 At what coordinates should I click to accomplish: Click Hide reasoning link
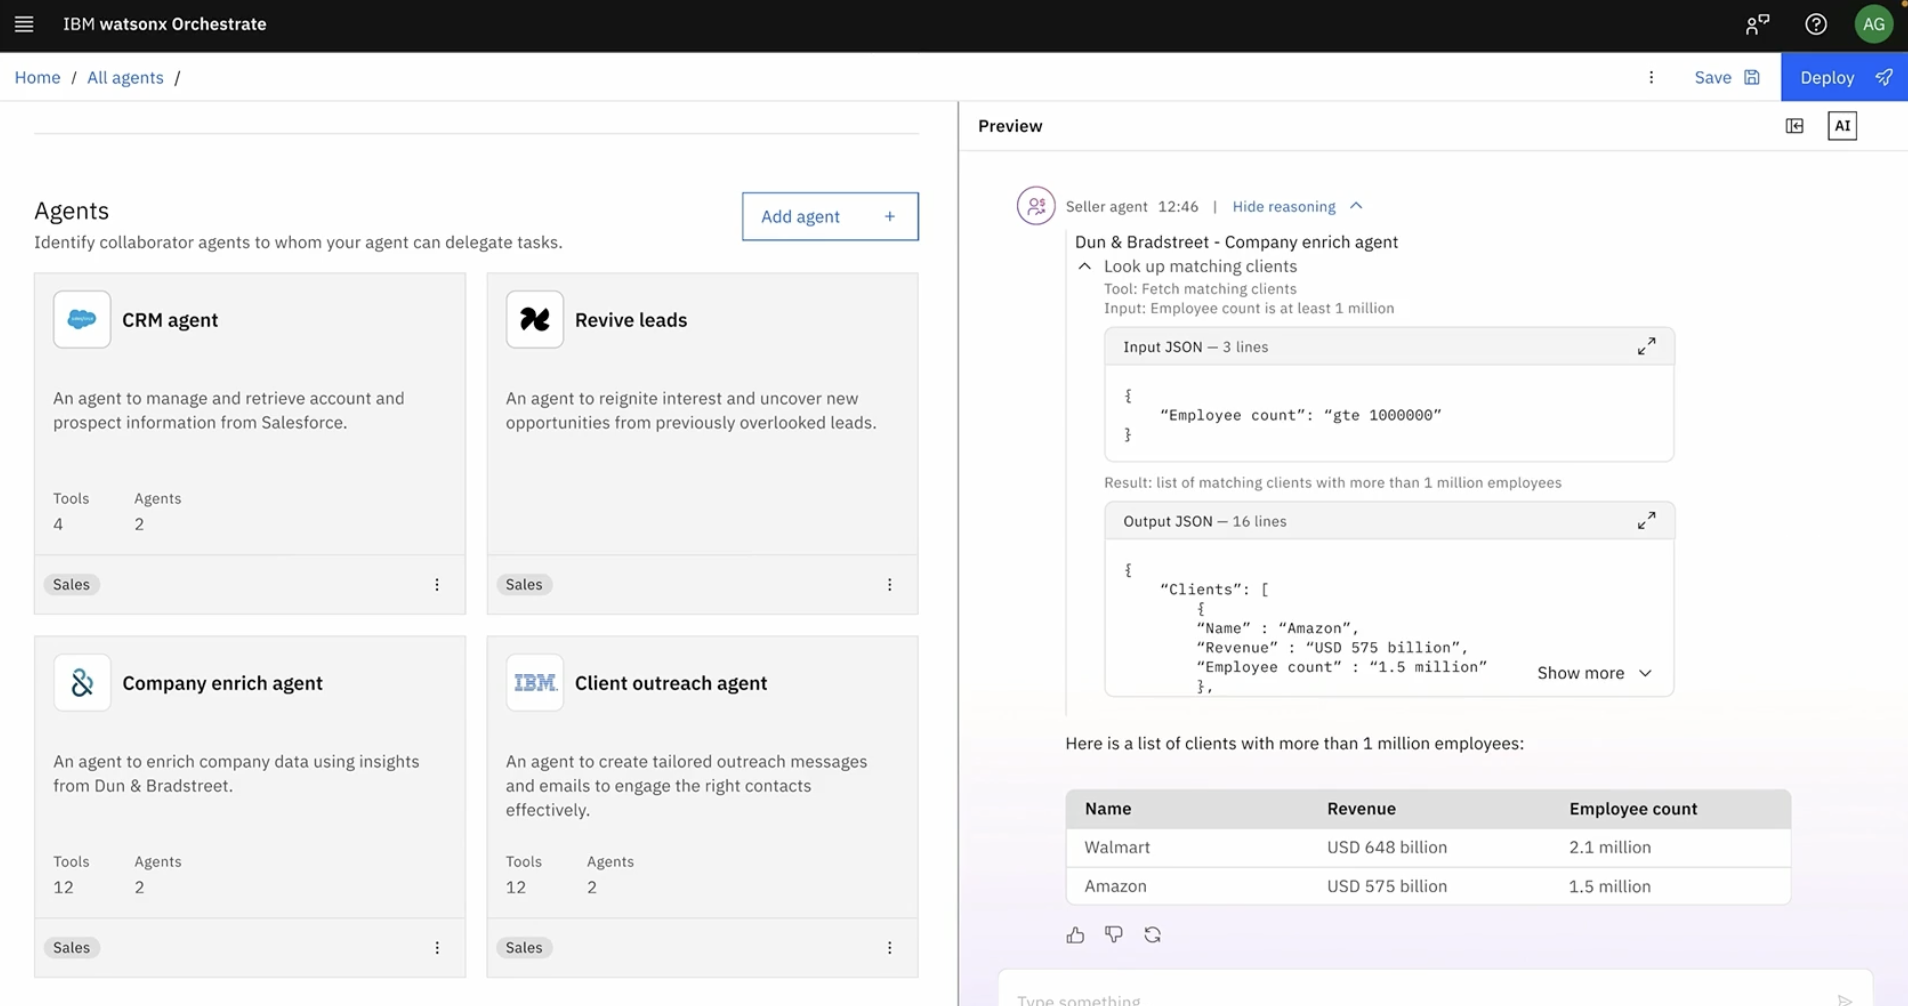pos(1284,206)
